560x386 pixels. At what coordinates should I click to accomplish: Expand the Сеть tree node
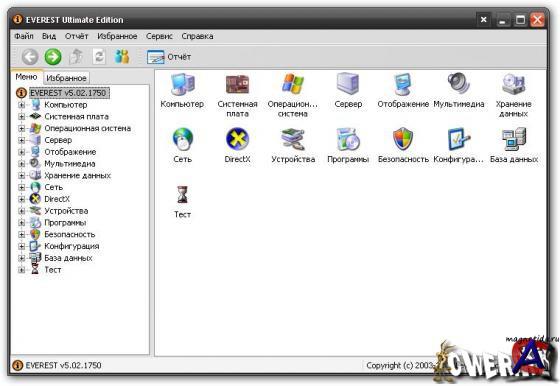pyautogui.click(x=21, y=187)
